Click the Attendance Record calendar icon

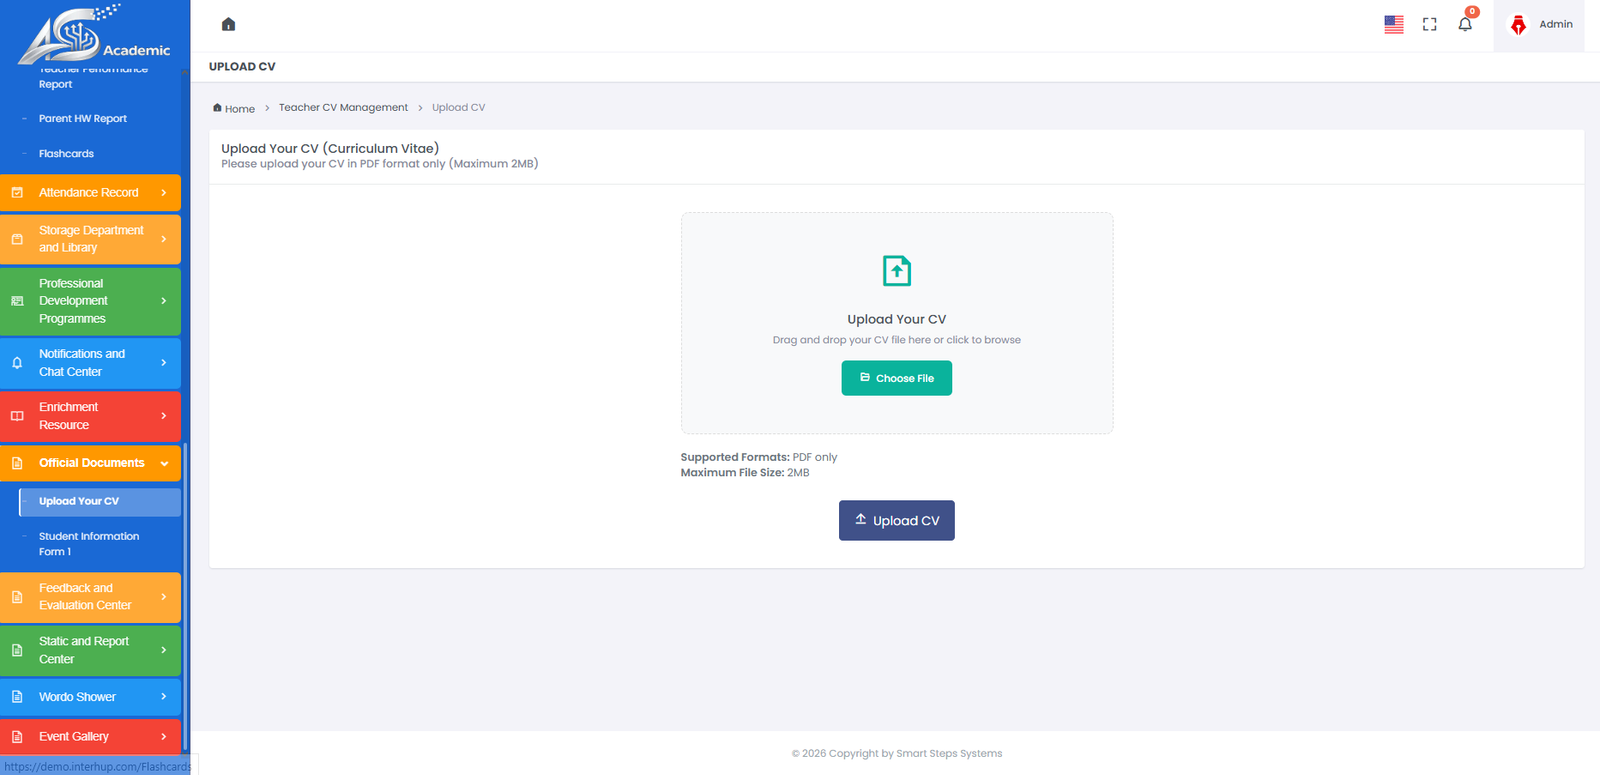click(17, 193)
